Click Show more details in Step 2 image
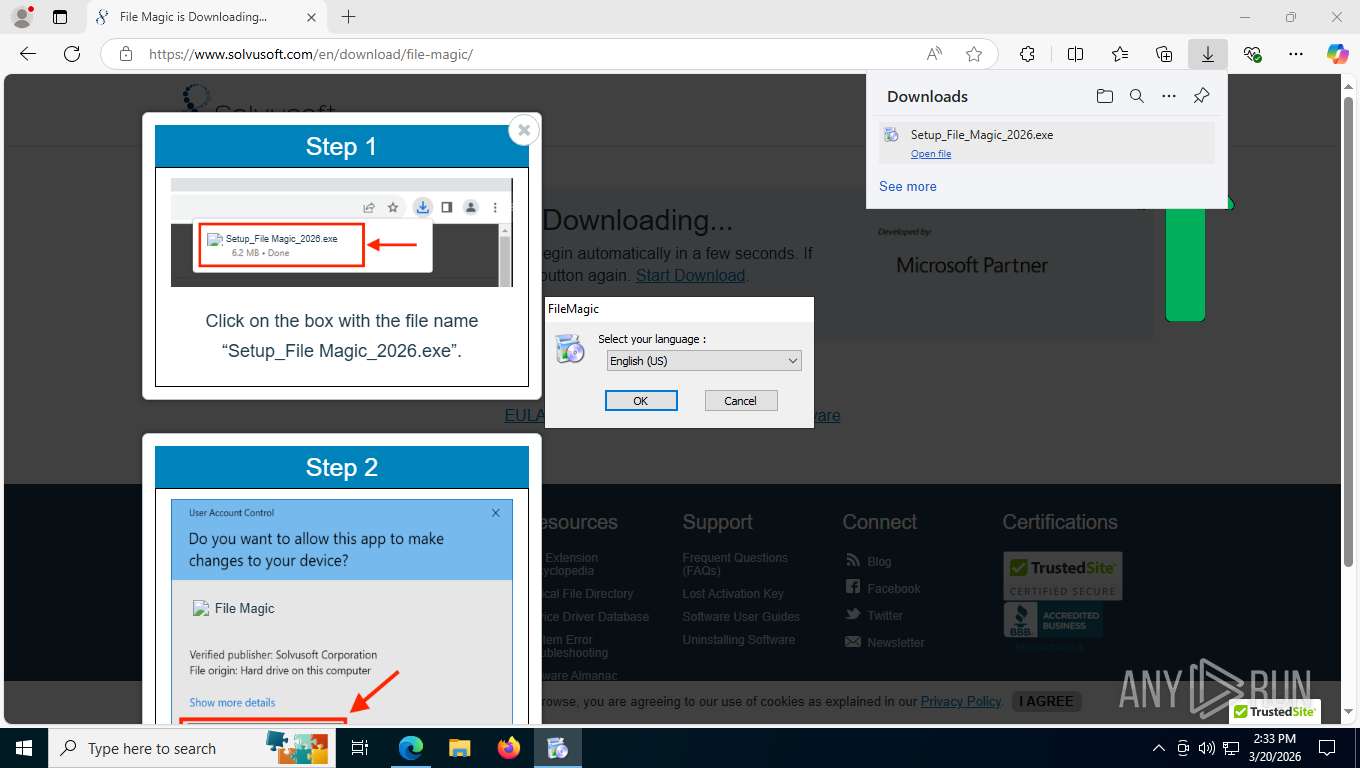The image size is (1360, 768). point(232,702)
